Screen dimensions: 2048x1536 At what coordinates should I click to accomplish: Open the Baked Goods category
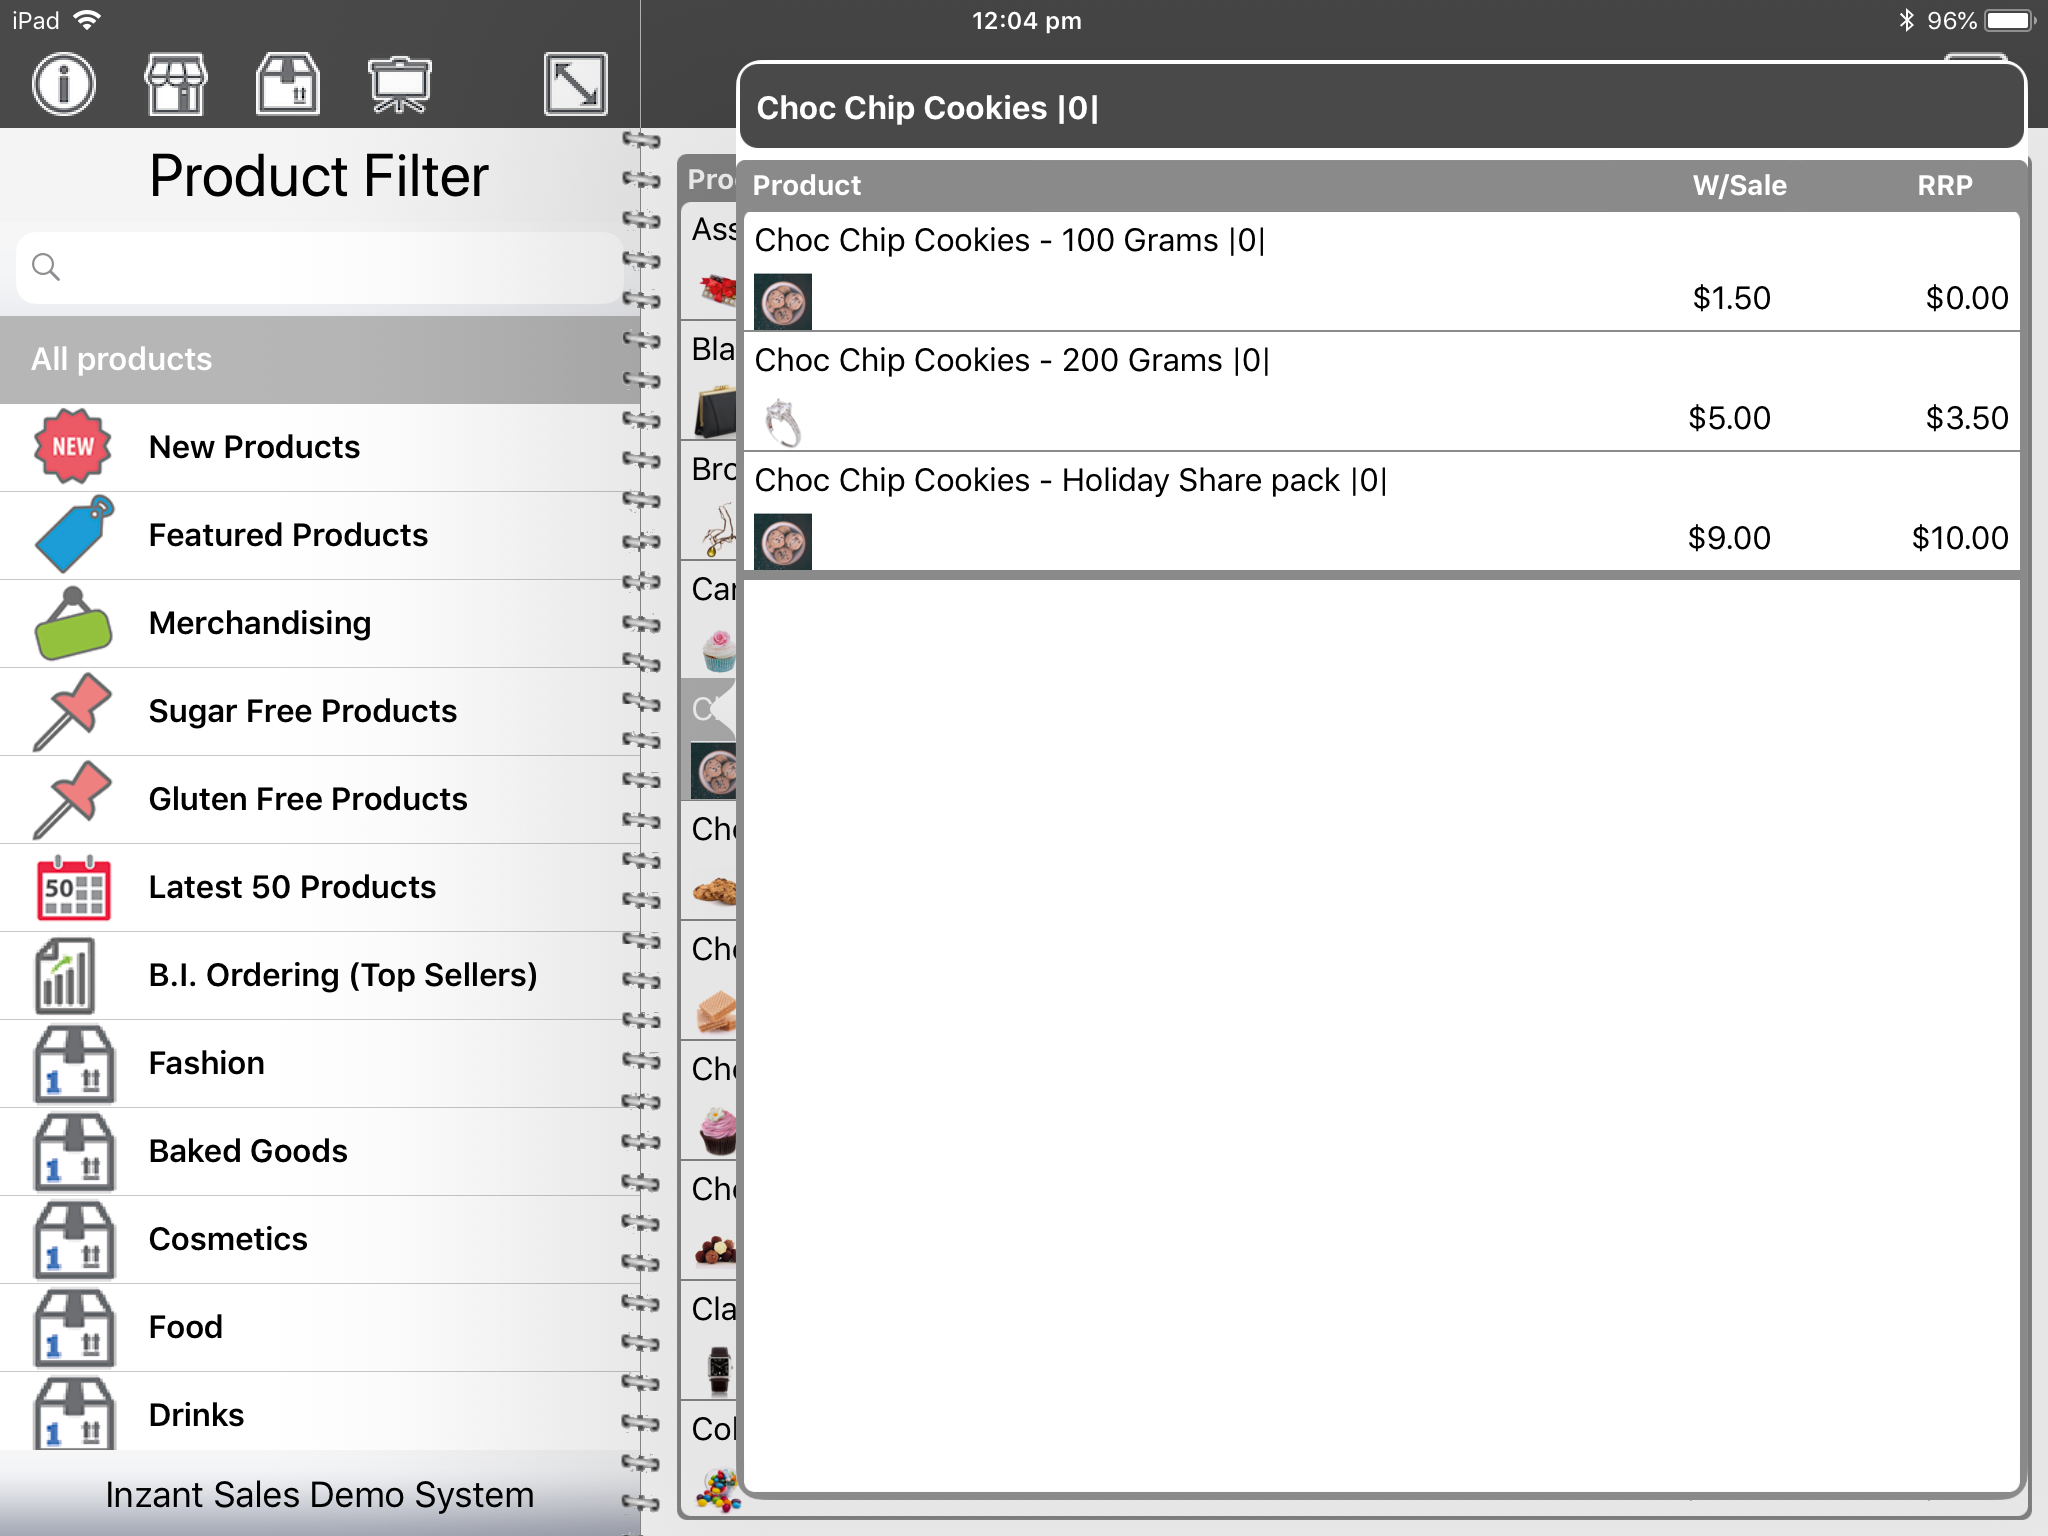point(248,1151)
